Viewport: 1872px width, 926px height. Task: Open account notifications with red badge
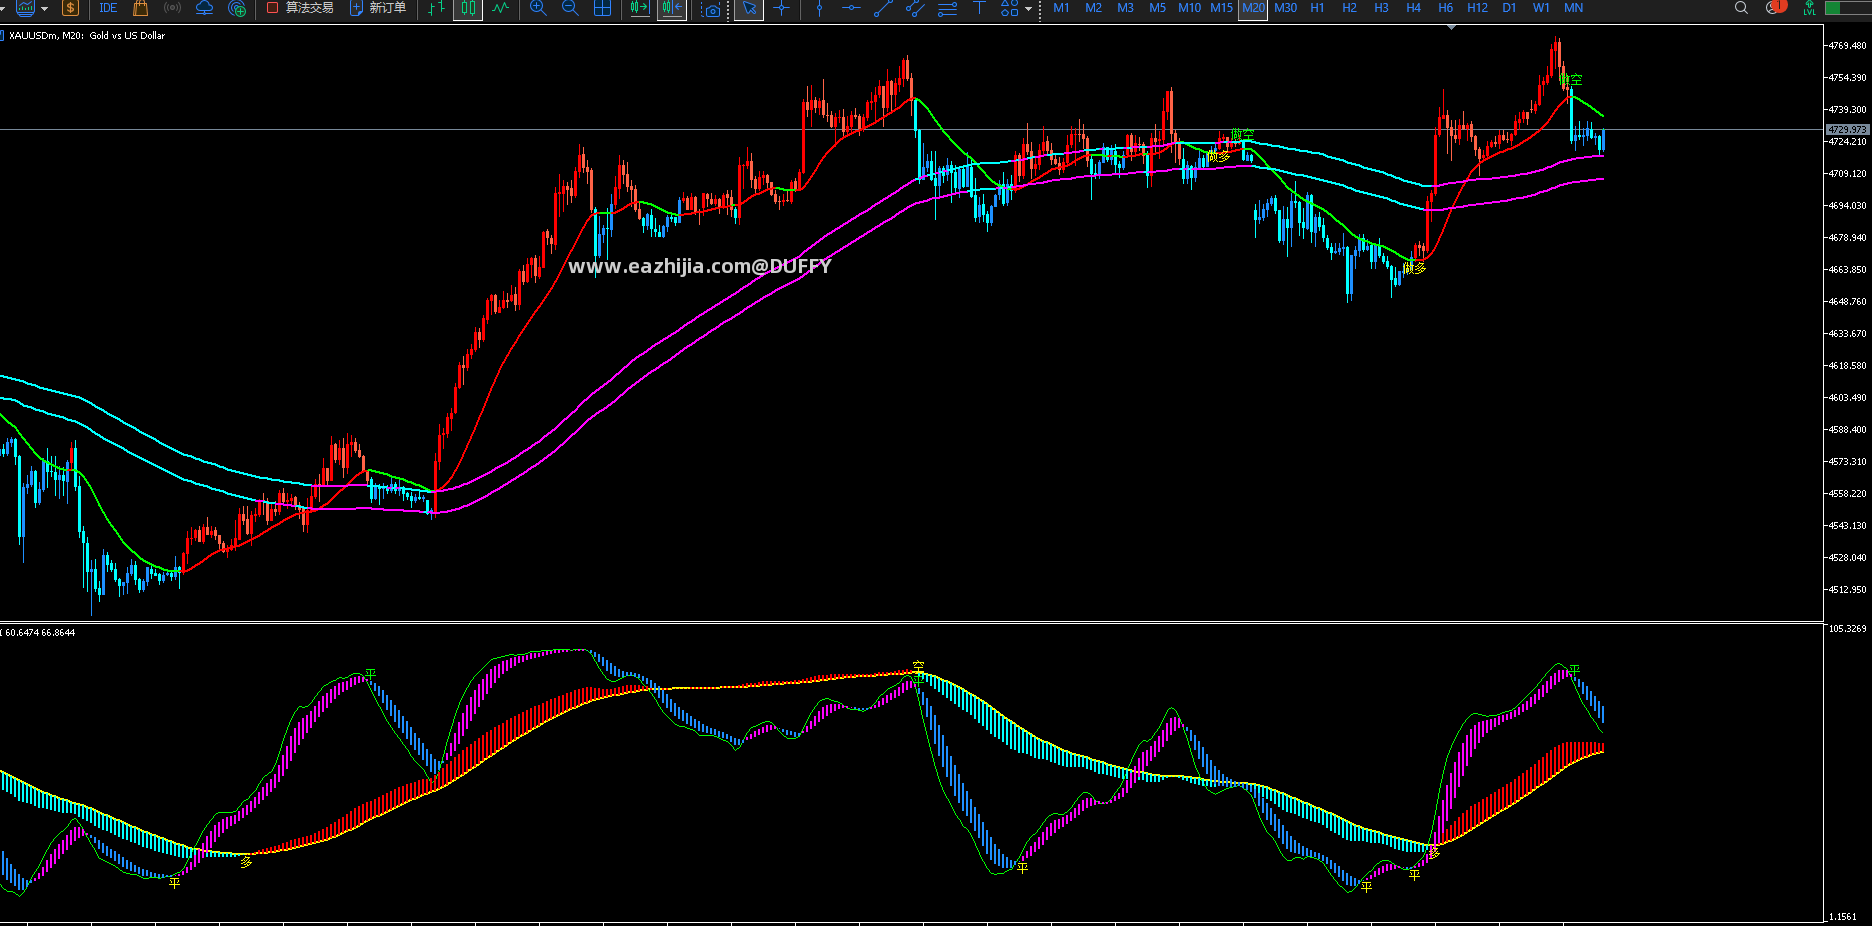(1776, 7)
